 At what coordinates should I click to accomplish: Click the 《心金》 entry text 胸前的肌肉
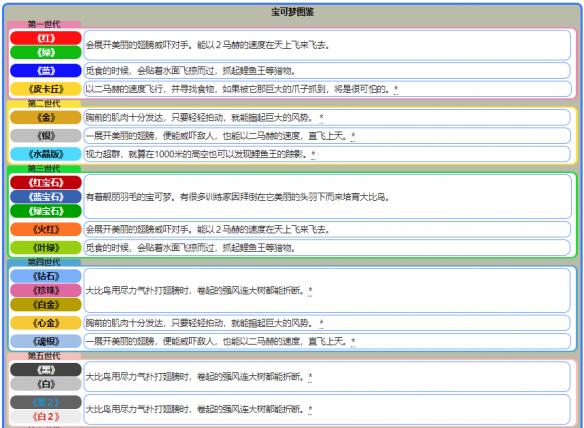point(199,323)
